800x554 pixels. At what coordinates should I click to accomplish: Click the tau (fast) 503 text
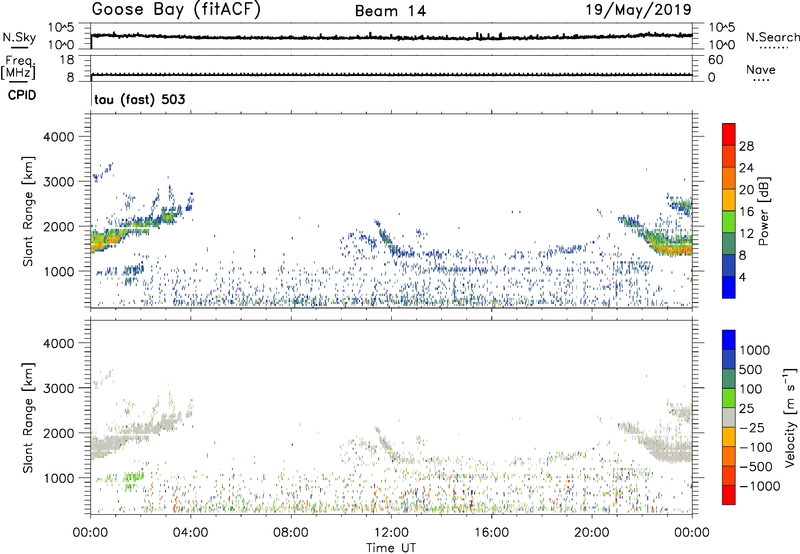(139, 99)
